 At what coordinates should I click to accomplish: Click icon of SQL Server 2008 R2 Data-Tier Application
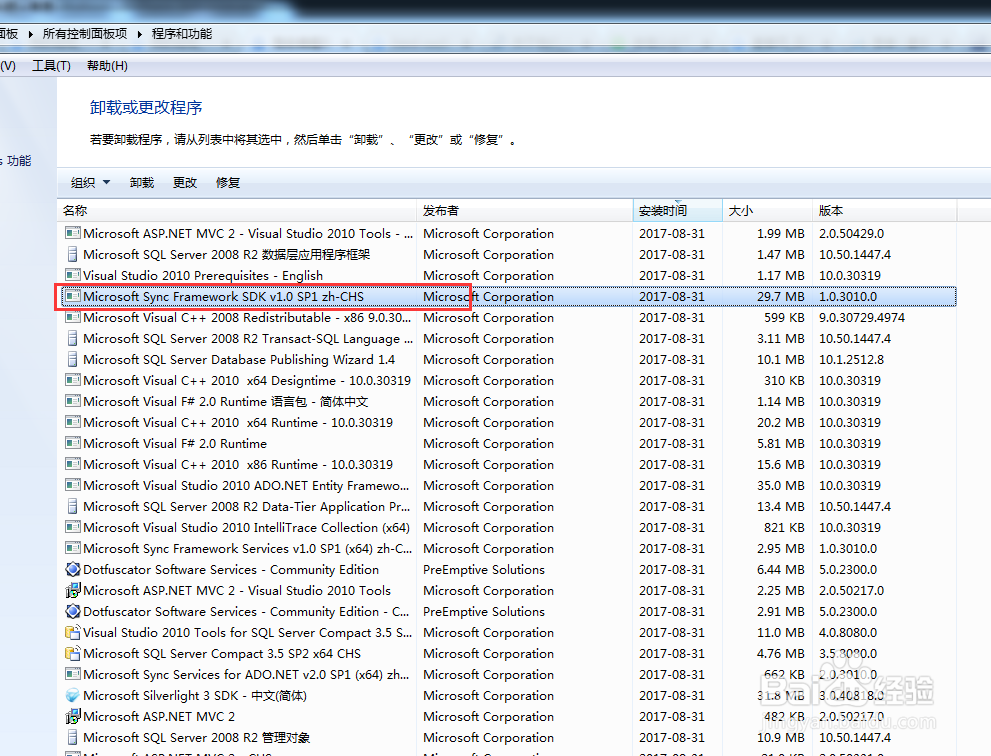point(73,506)
